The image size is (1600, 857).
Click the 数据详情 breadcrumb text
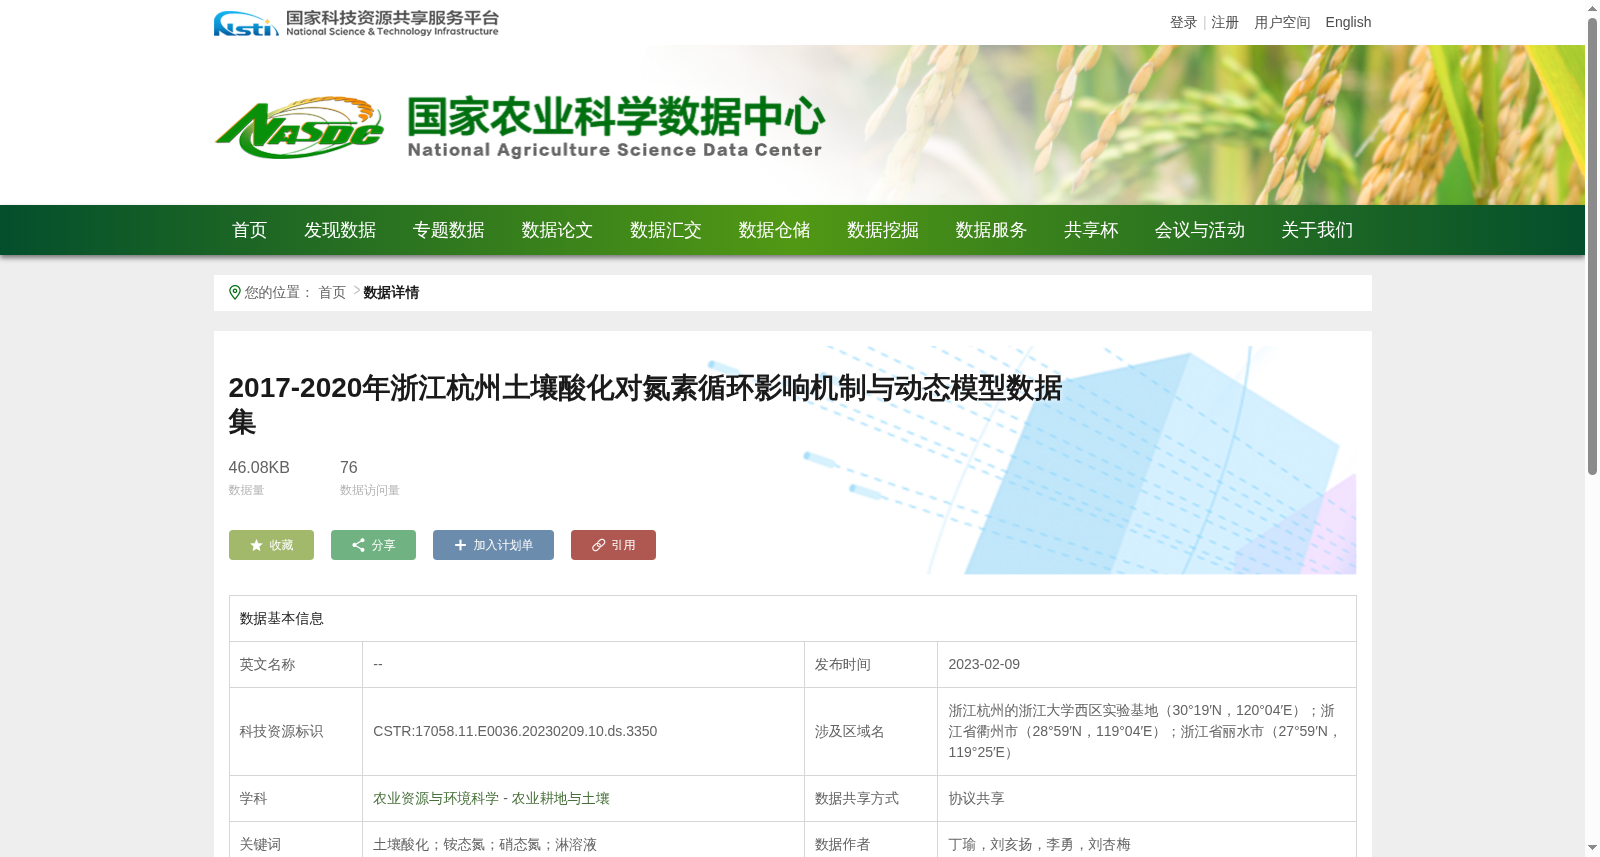[x=391, y=293]
